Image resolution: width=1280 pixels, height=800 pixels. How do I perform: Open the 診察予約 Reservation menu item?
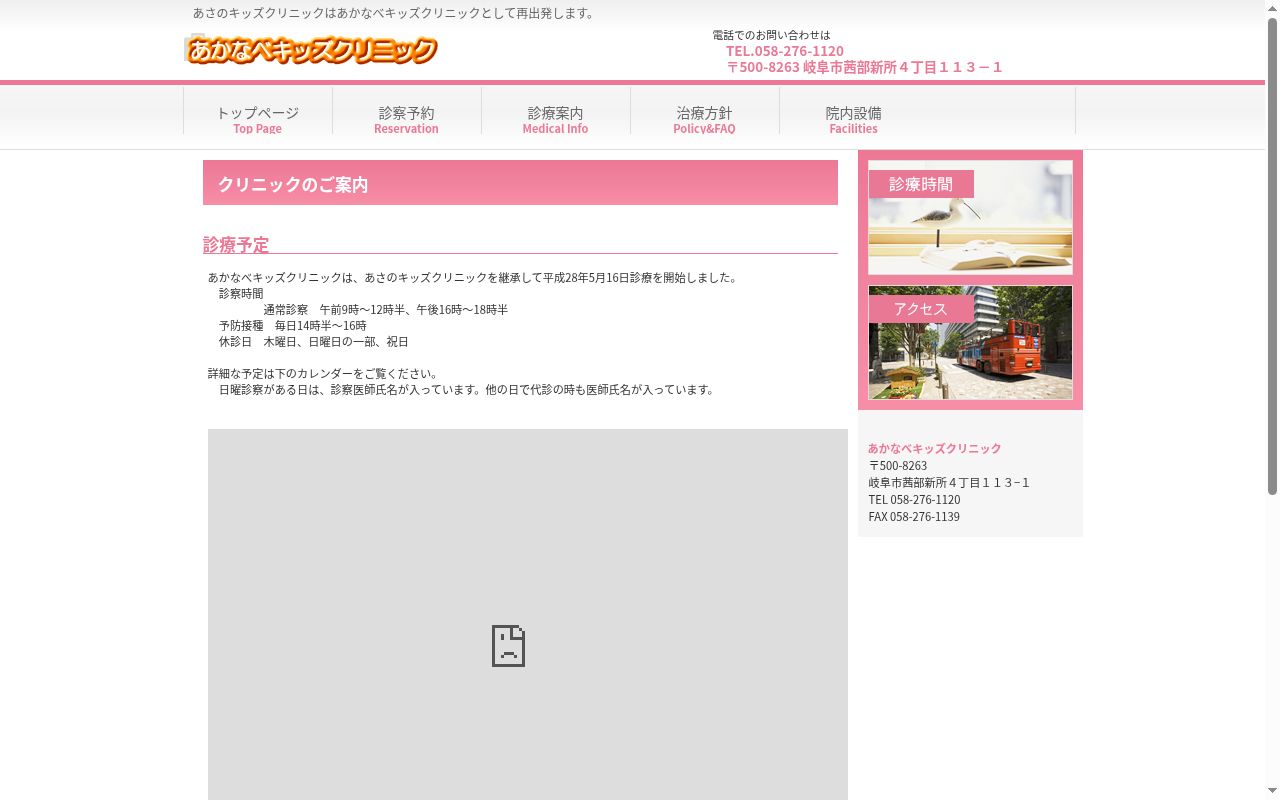pyautogui.click(x=406, y=119)
